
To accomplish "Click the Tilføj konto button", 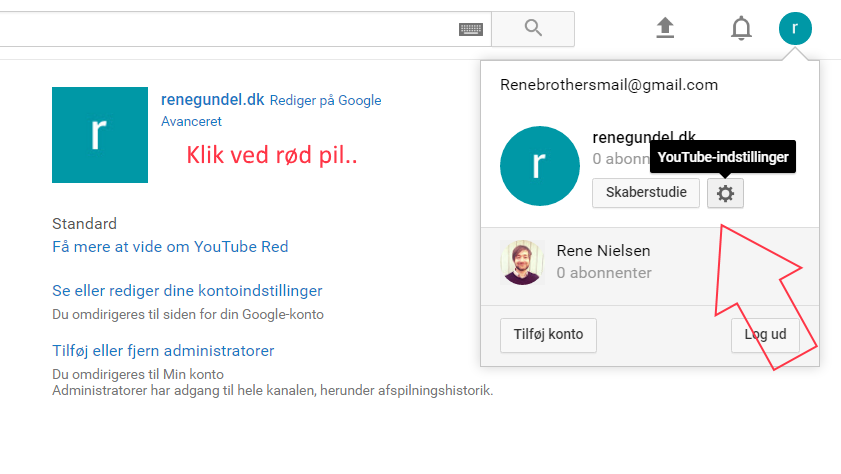I will (548, 335).
